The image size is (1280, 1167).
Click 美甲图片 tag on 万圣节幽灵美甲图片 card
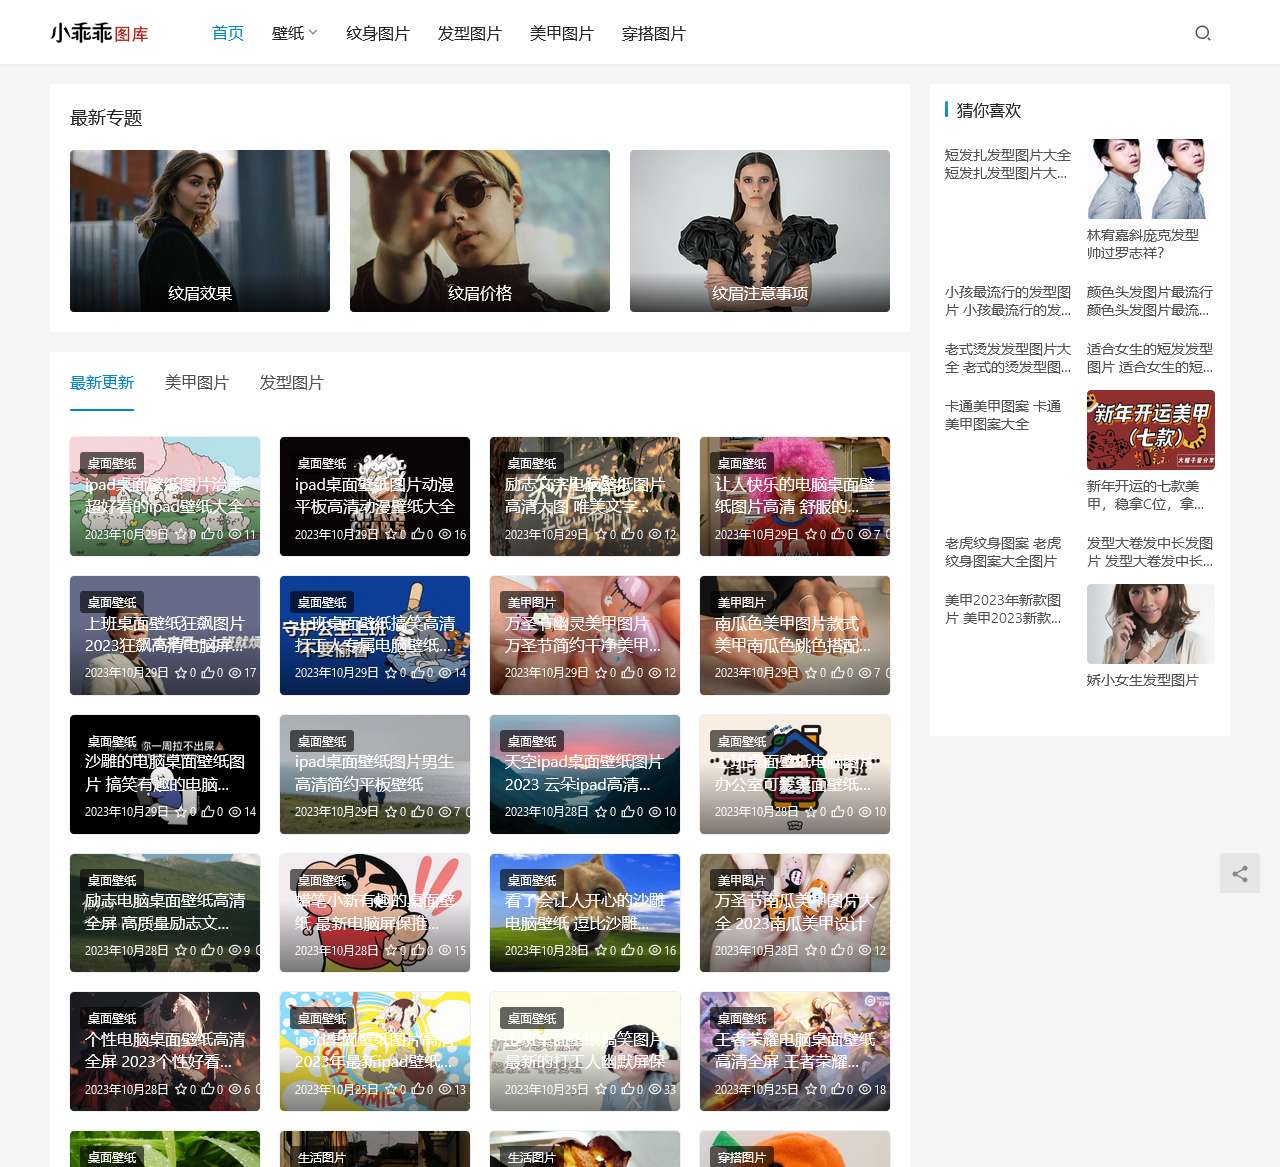(531, 602)
